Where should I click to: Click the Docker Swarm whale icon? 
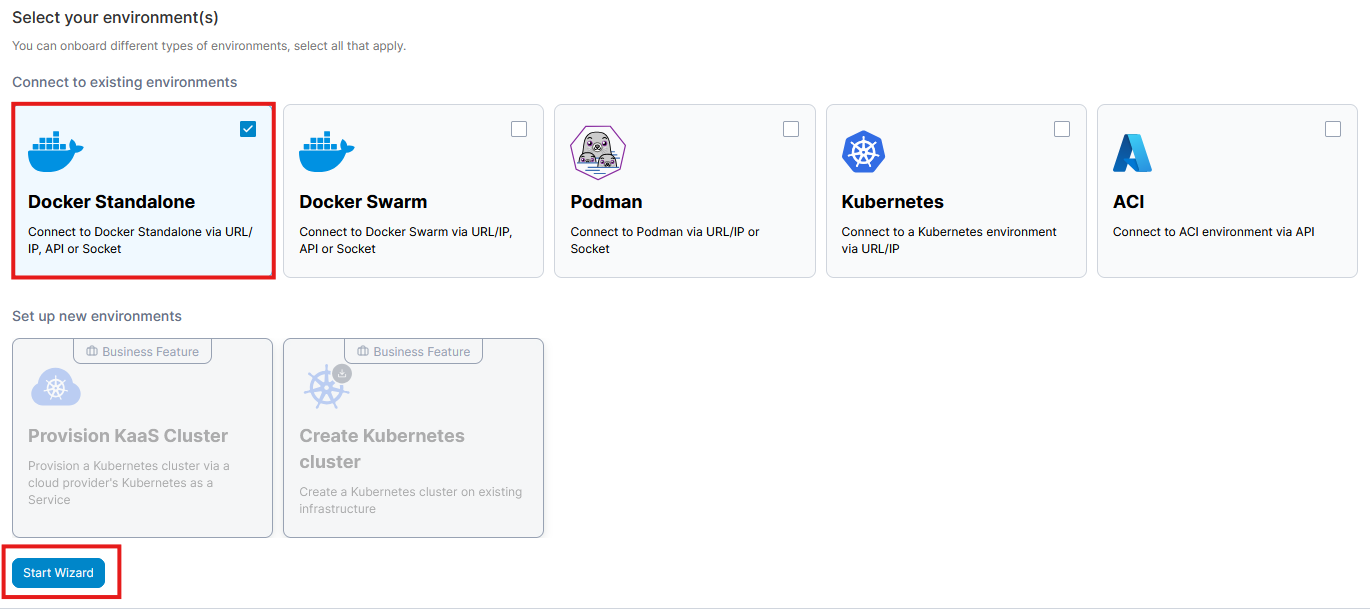tap(326, 151)
